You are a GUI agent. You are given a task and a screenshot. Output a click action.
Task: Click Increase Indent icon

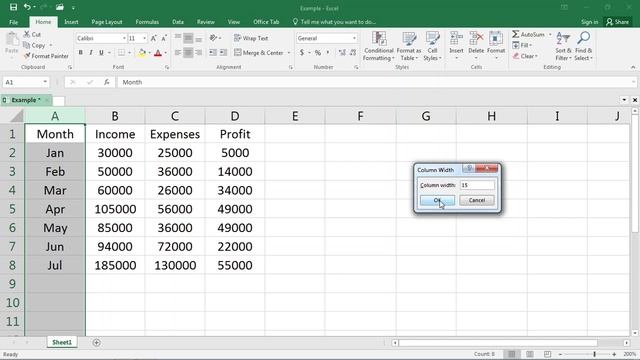click(x=223, y=53)
